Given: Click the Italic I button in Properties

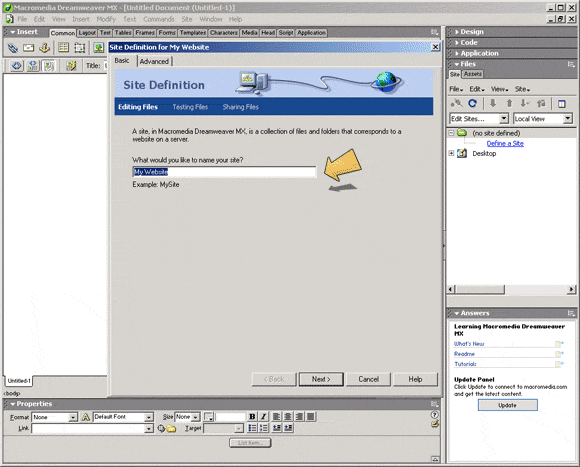Looking at the screenshot, I should pos(263,417).
